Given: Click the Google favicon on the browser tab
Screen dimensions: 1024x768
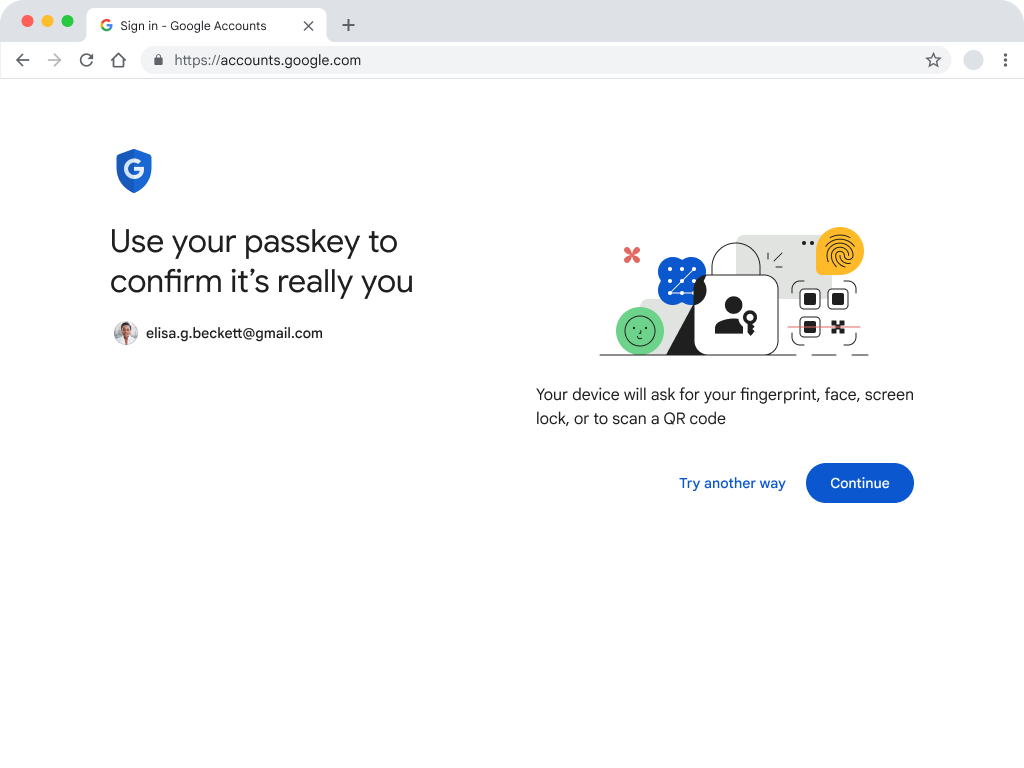Looking at the screenshot, I should coord(104,25).
